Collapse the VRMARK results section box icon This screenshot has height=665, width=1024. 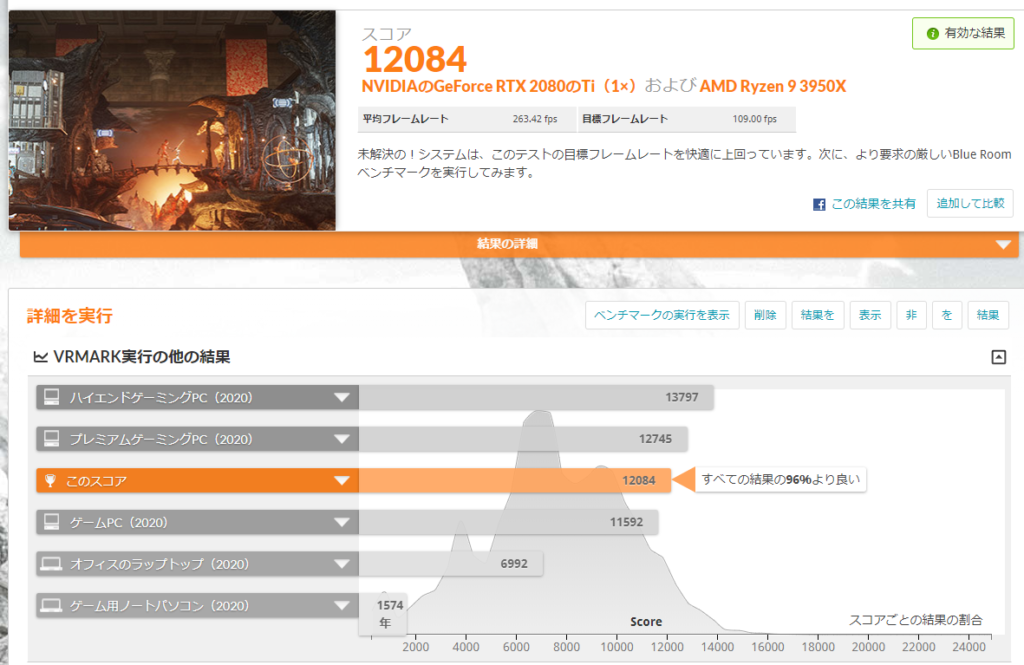coord(999,357)
